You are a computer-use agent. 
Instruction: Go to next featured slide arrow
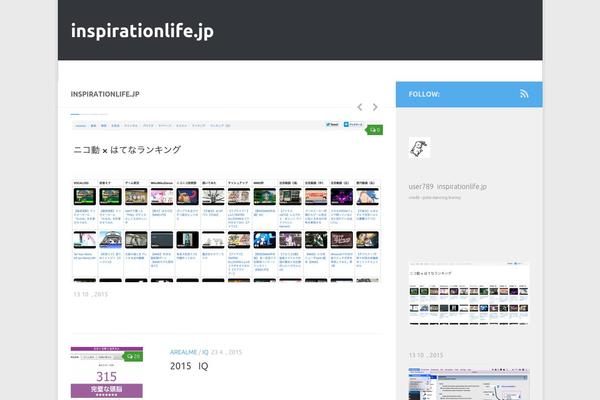375,107
